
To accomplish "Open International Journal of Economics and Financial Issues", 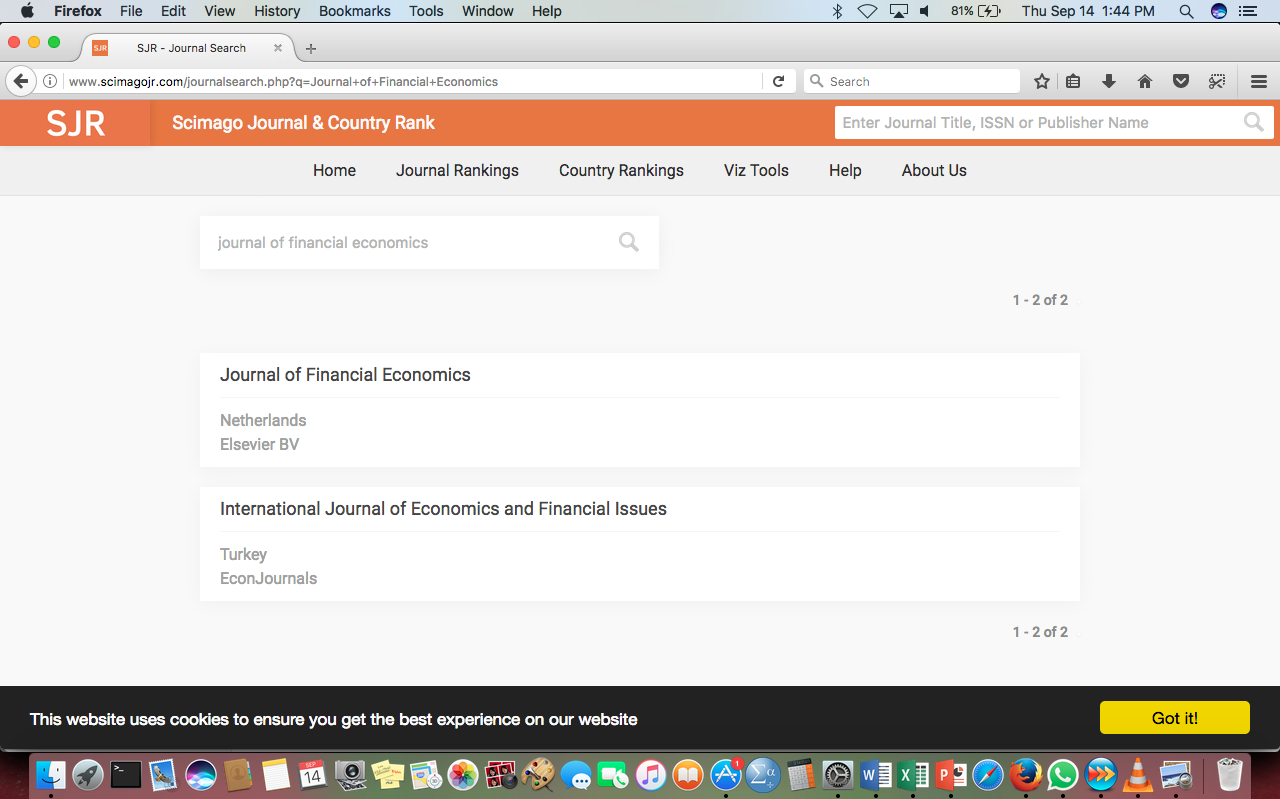I will (443, 509).
